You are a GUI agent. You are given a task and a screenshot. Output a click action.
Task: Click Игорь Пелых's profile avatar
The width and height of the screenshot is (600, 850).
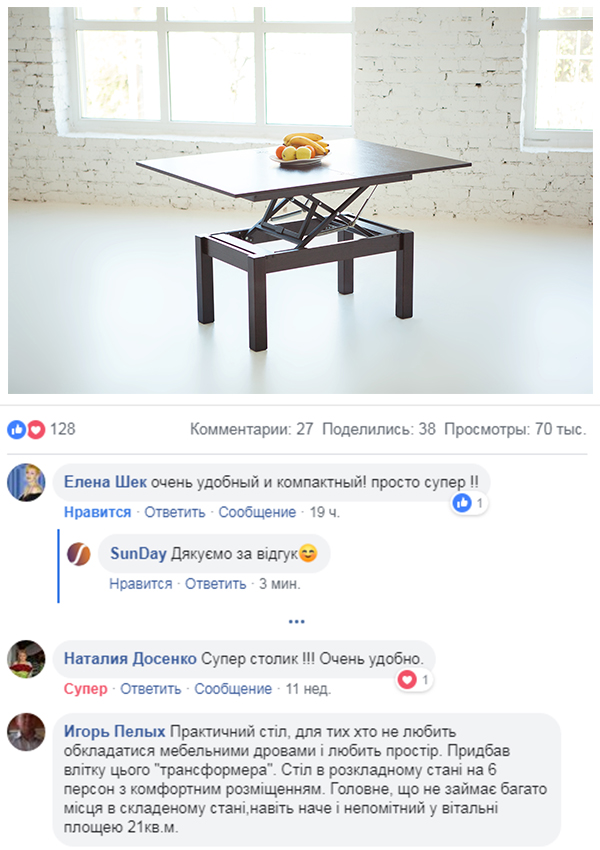(x=26, y=732)
